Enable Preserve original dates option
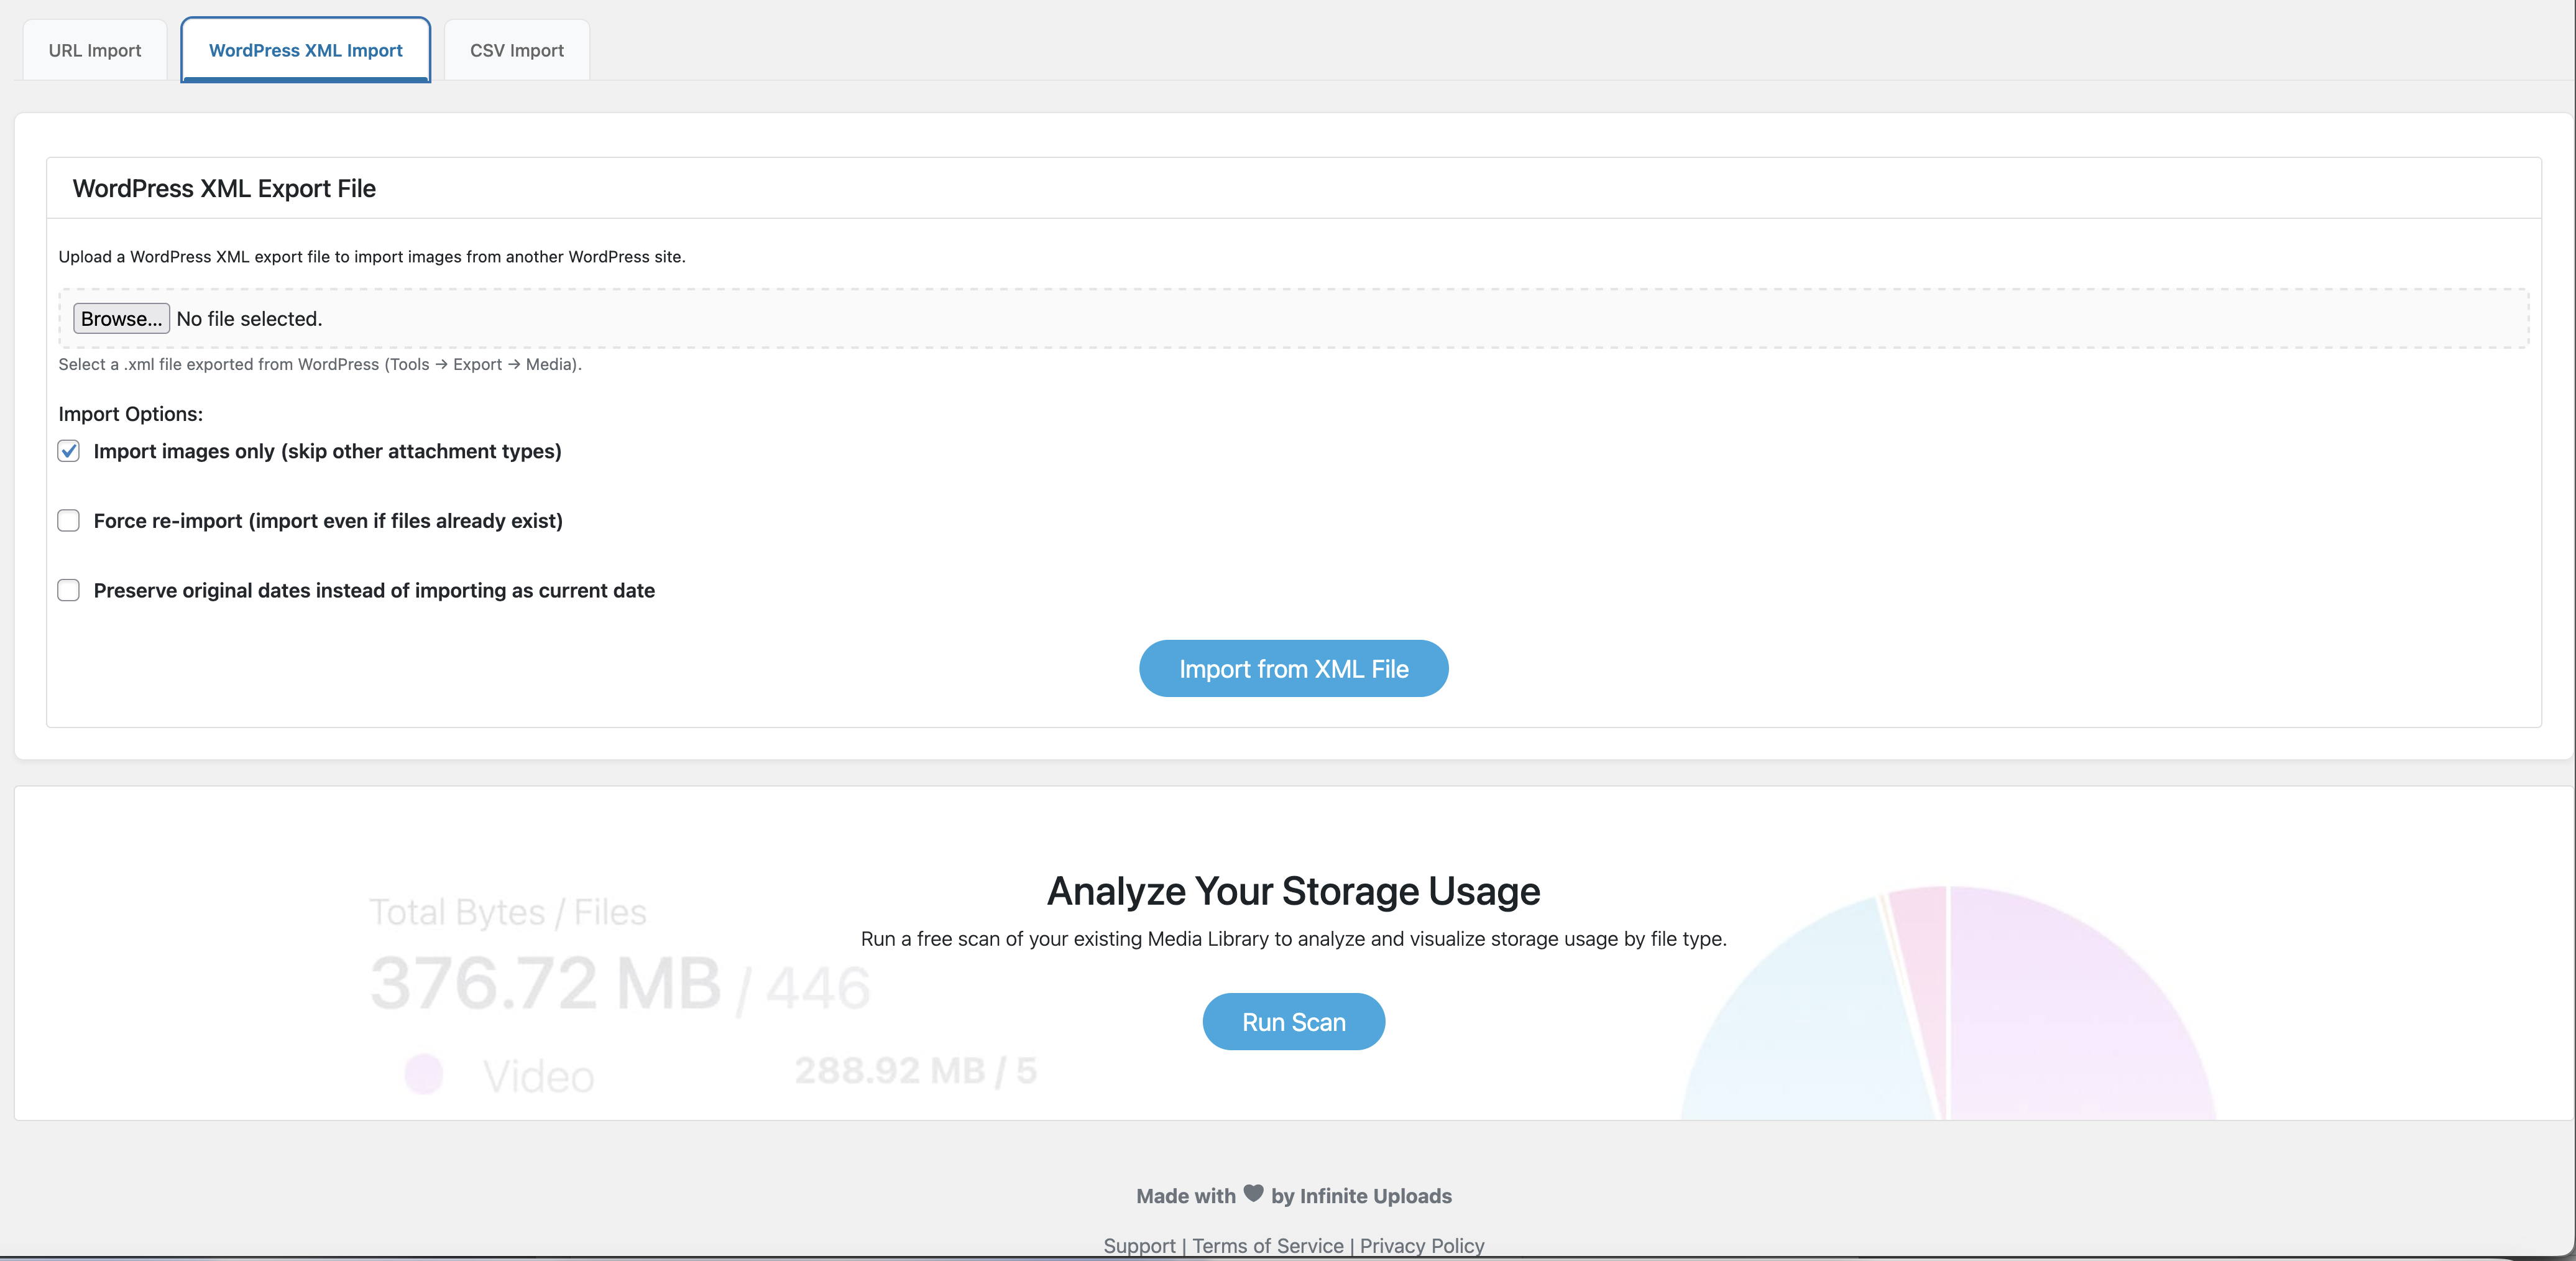Image resolution: width=2576 pixels, height=1261 pixels. [x=68, y=590]
